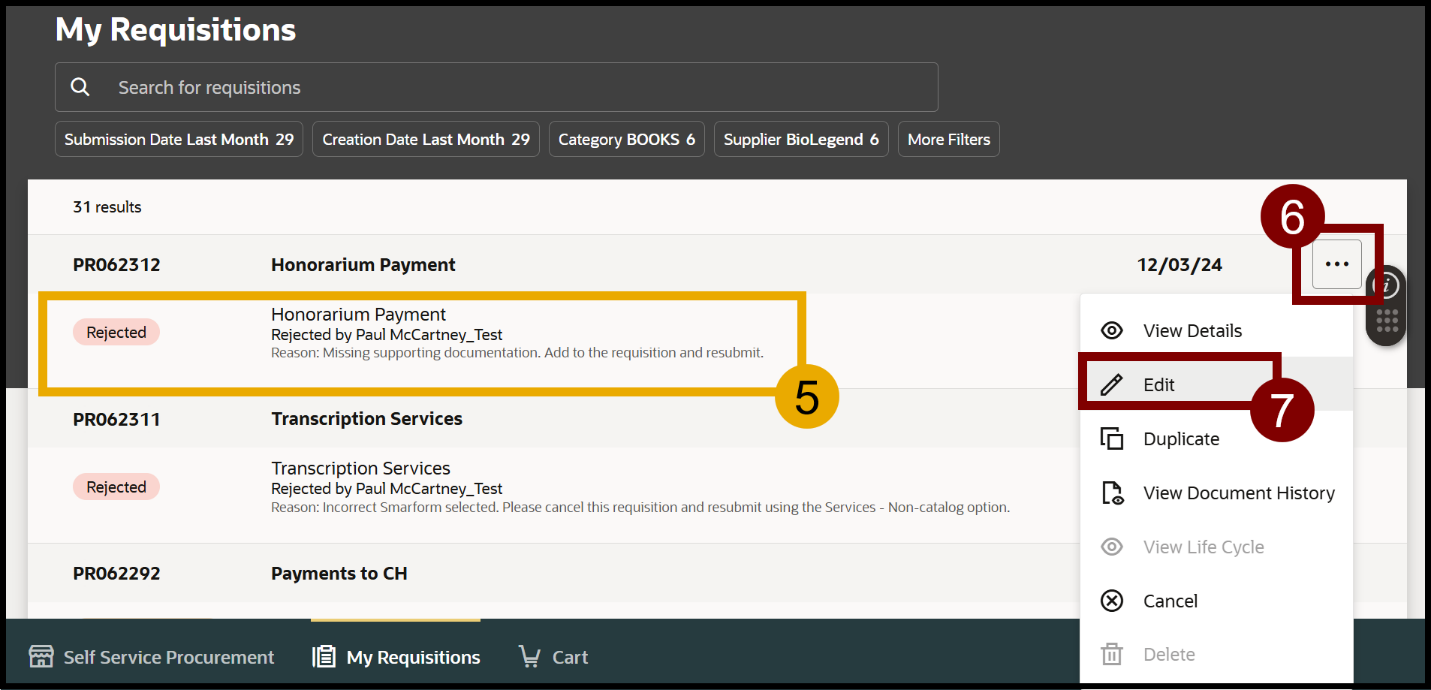The image size is (1431, 690).
Task: Open actions menu for PR062312
Action: pyautogui.click(x=1337, y=265)
